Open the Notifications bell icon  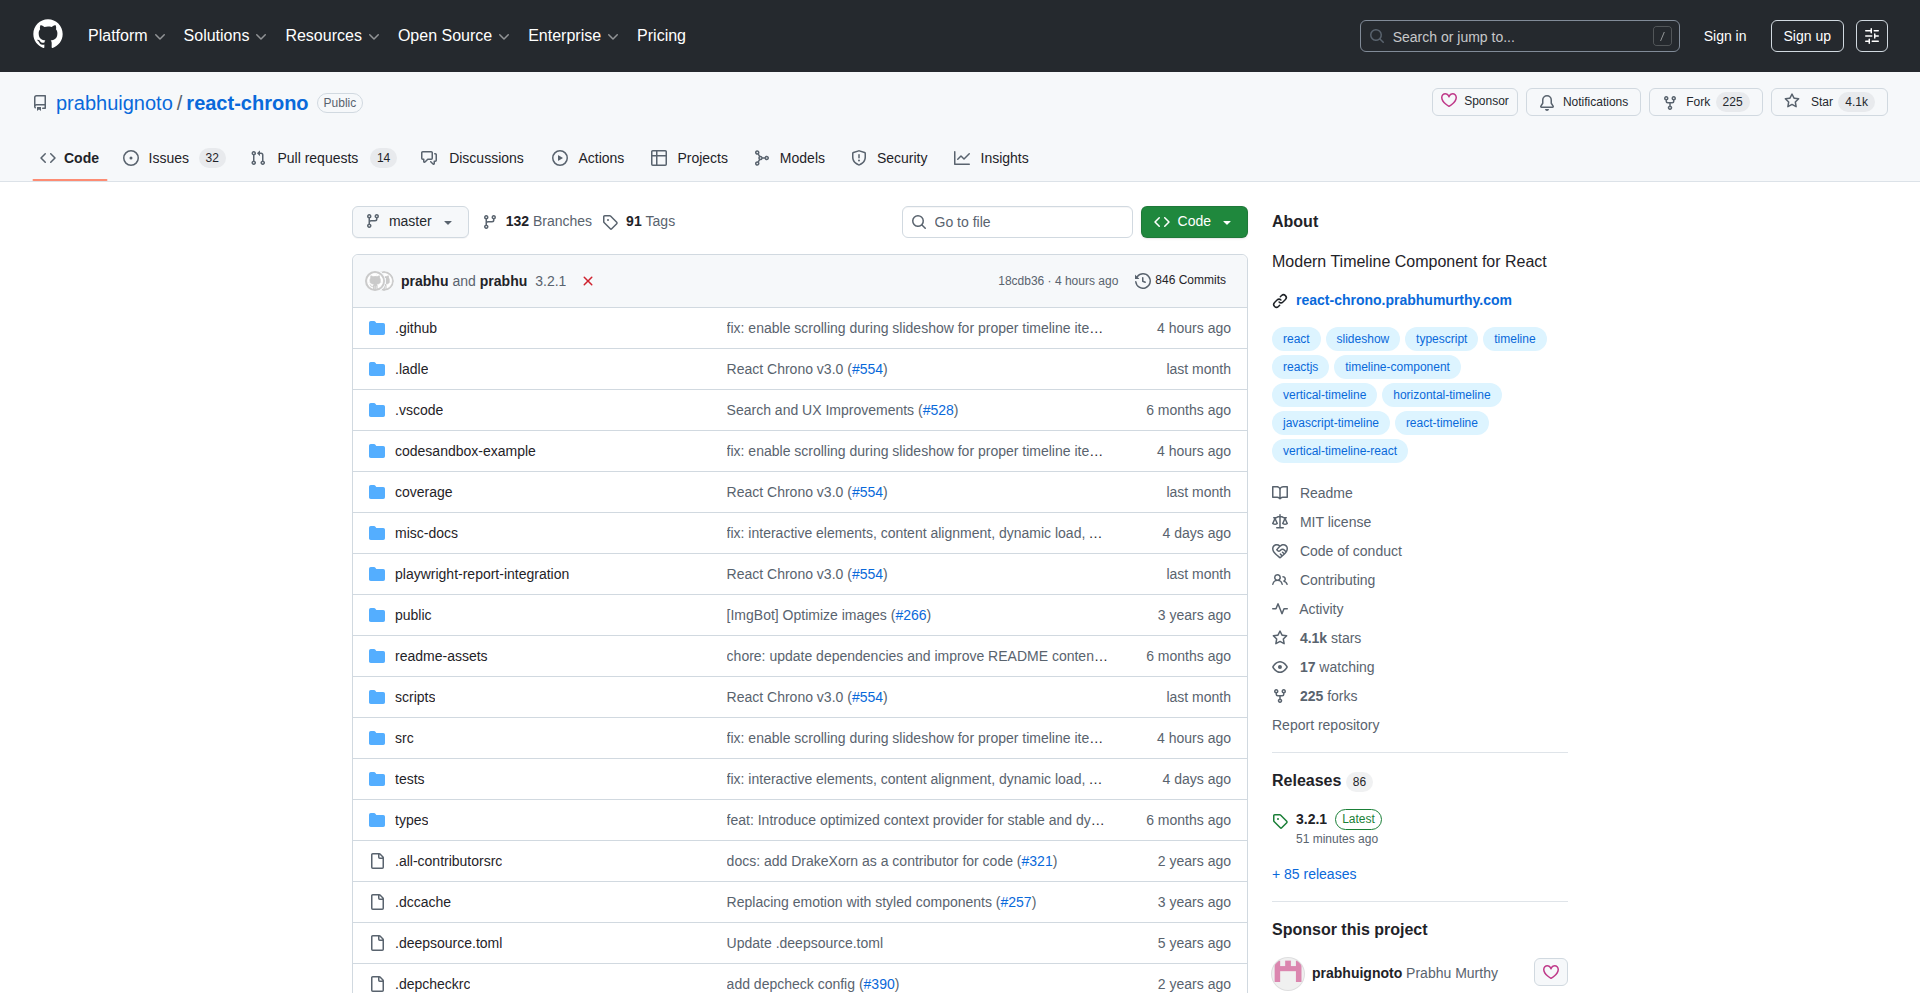(1546, 102)
